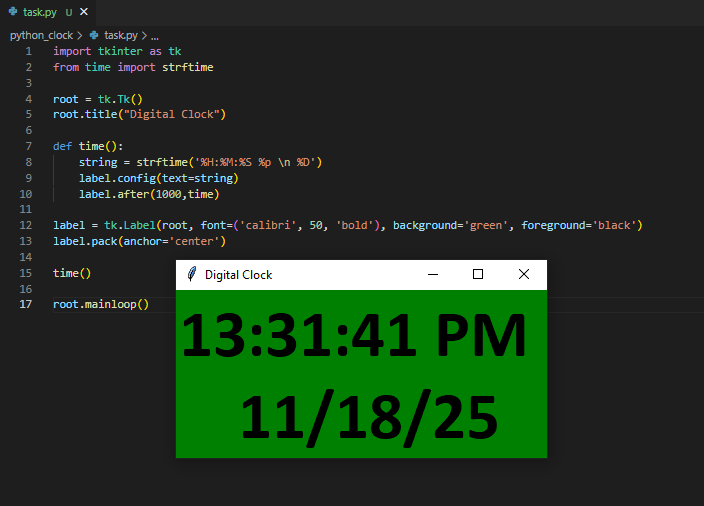The image size is (704, 506).
Task: Minimize the Digital Clock window
Action: tap(433, 274)
